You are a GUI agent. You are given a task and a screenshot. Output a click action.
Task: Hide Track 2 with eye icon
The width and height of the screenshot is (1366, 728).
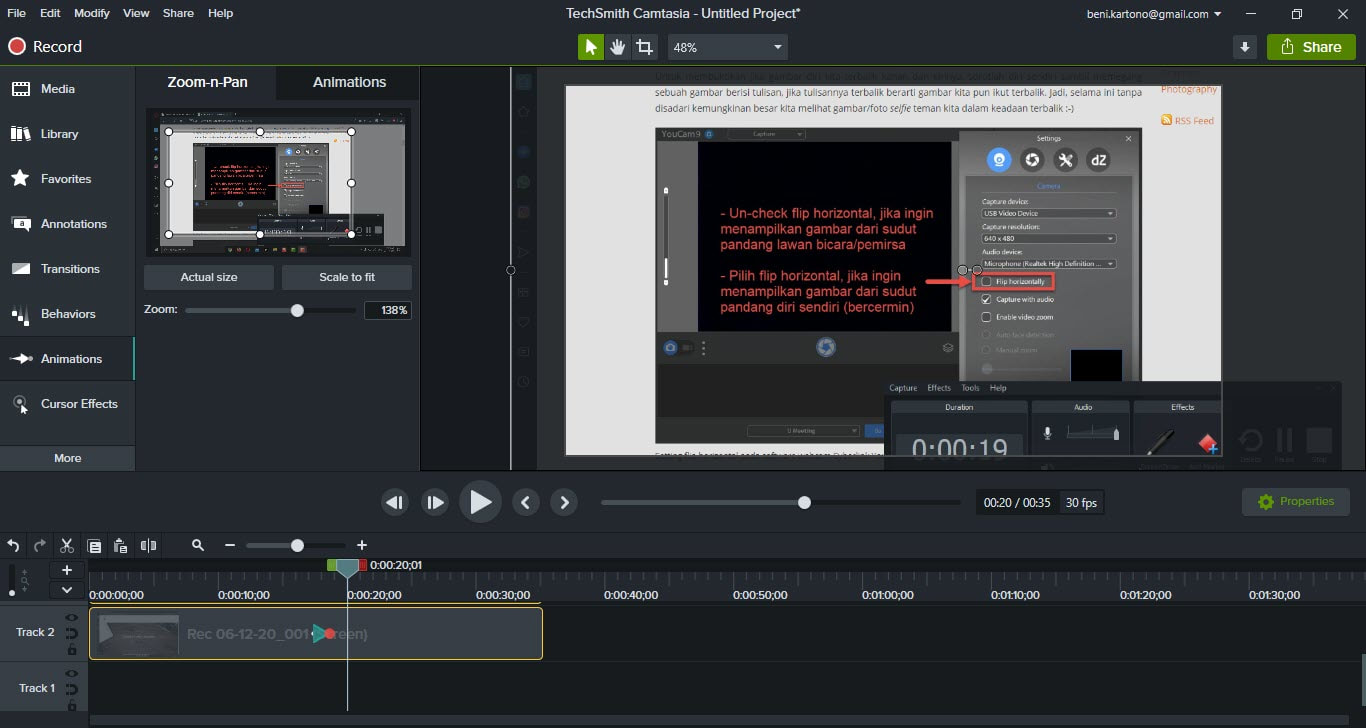tap(72, 619)
